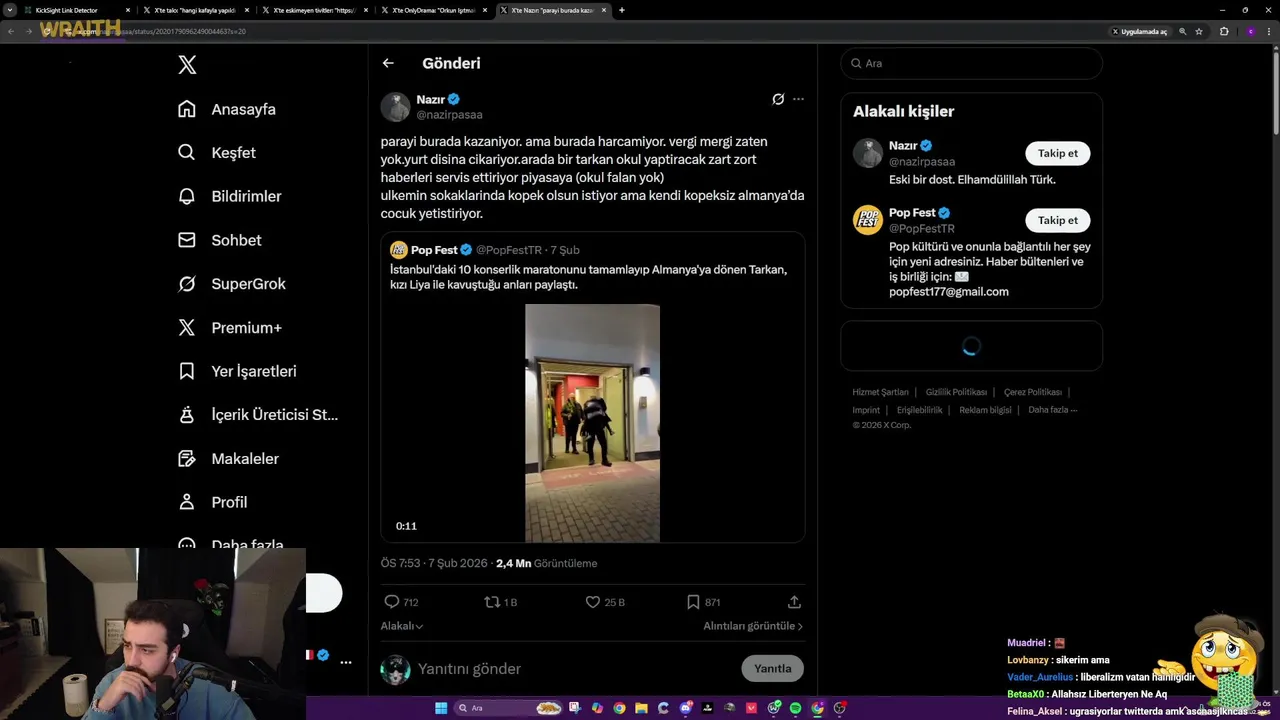Image resolution: width=1280 pixels, height=720 pixels.
Task: Open Alıntıları görüntüle link
Action: 753,626
